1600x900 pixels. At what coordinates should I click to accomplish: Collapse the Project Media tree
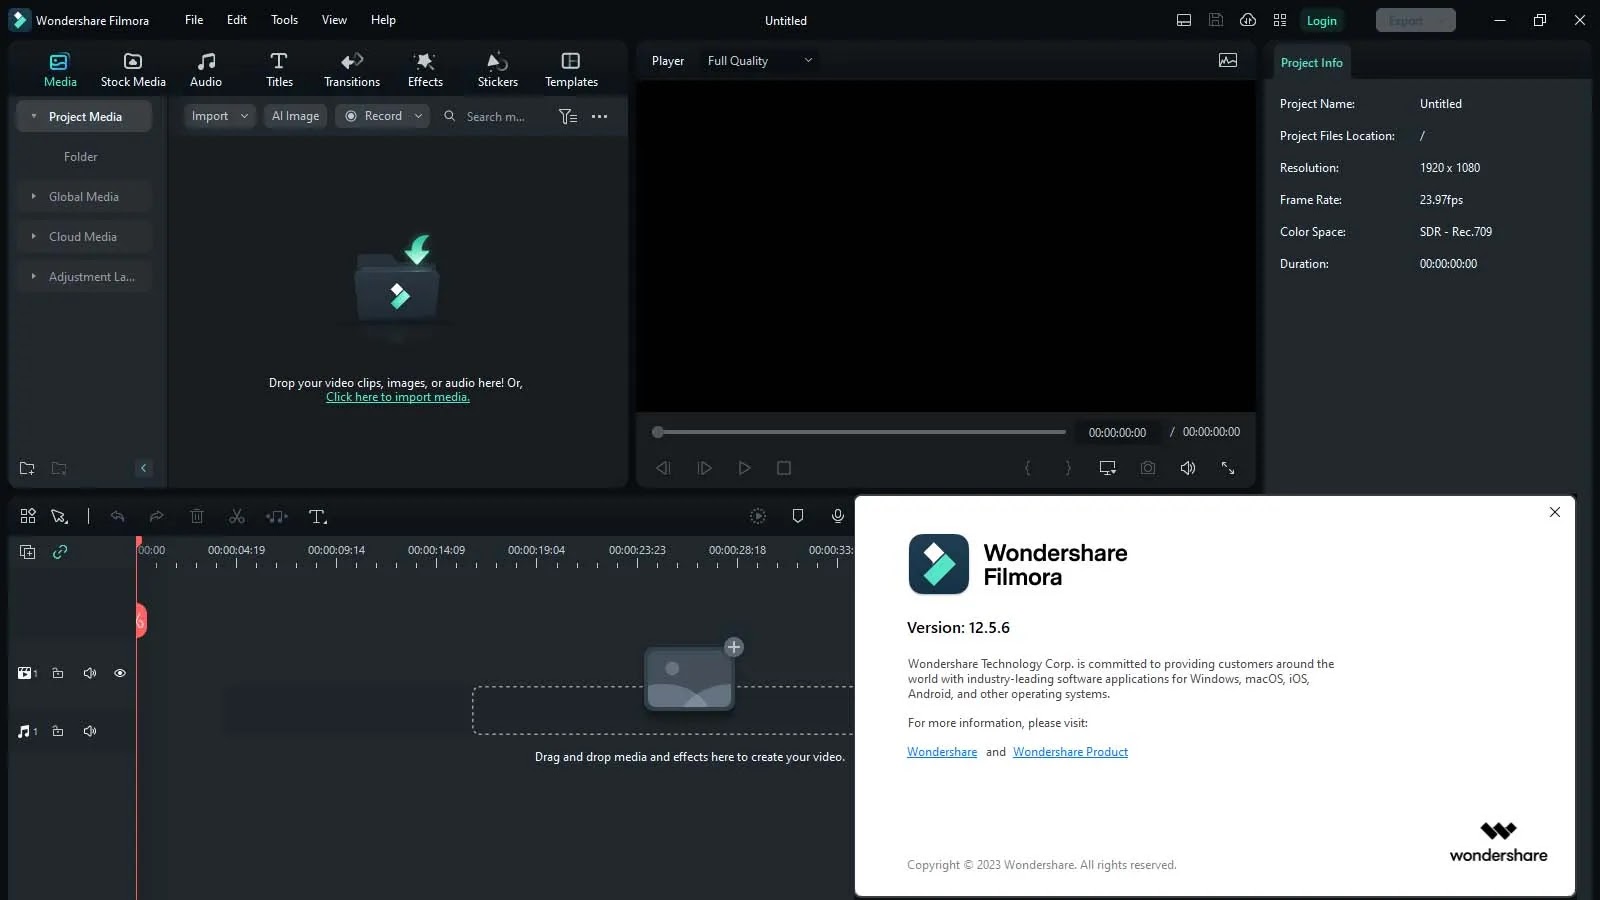click(34, 117)
